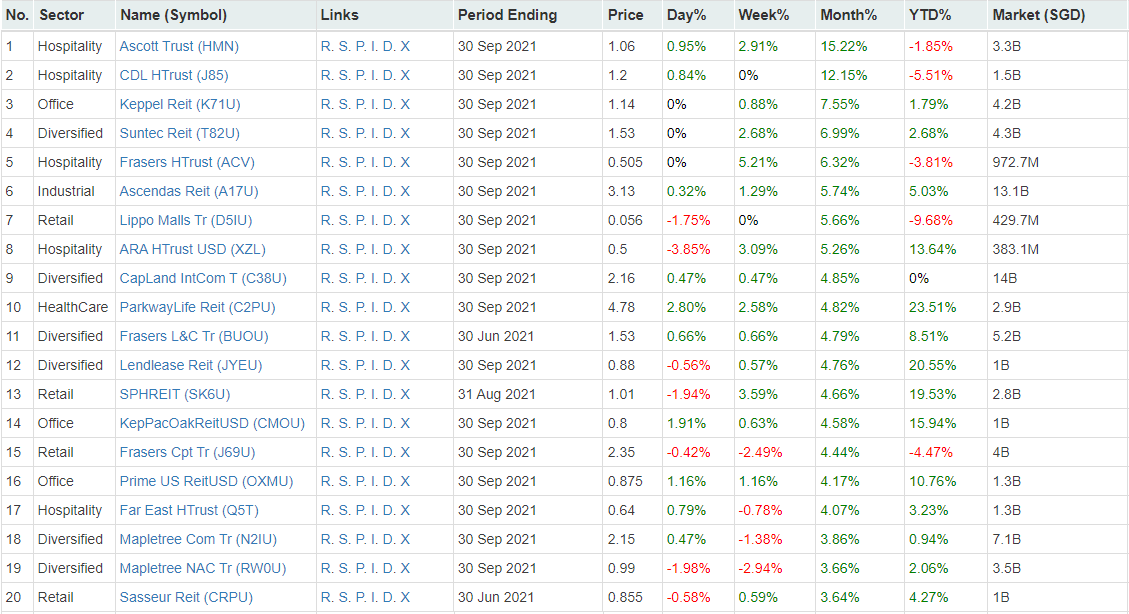Click the P. link in Keppel Reit row
1129x614 pixels.
[x=361, y=104]
